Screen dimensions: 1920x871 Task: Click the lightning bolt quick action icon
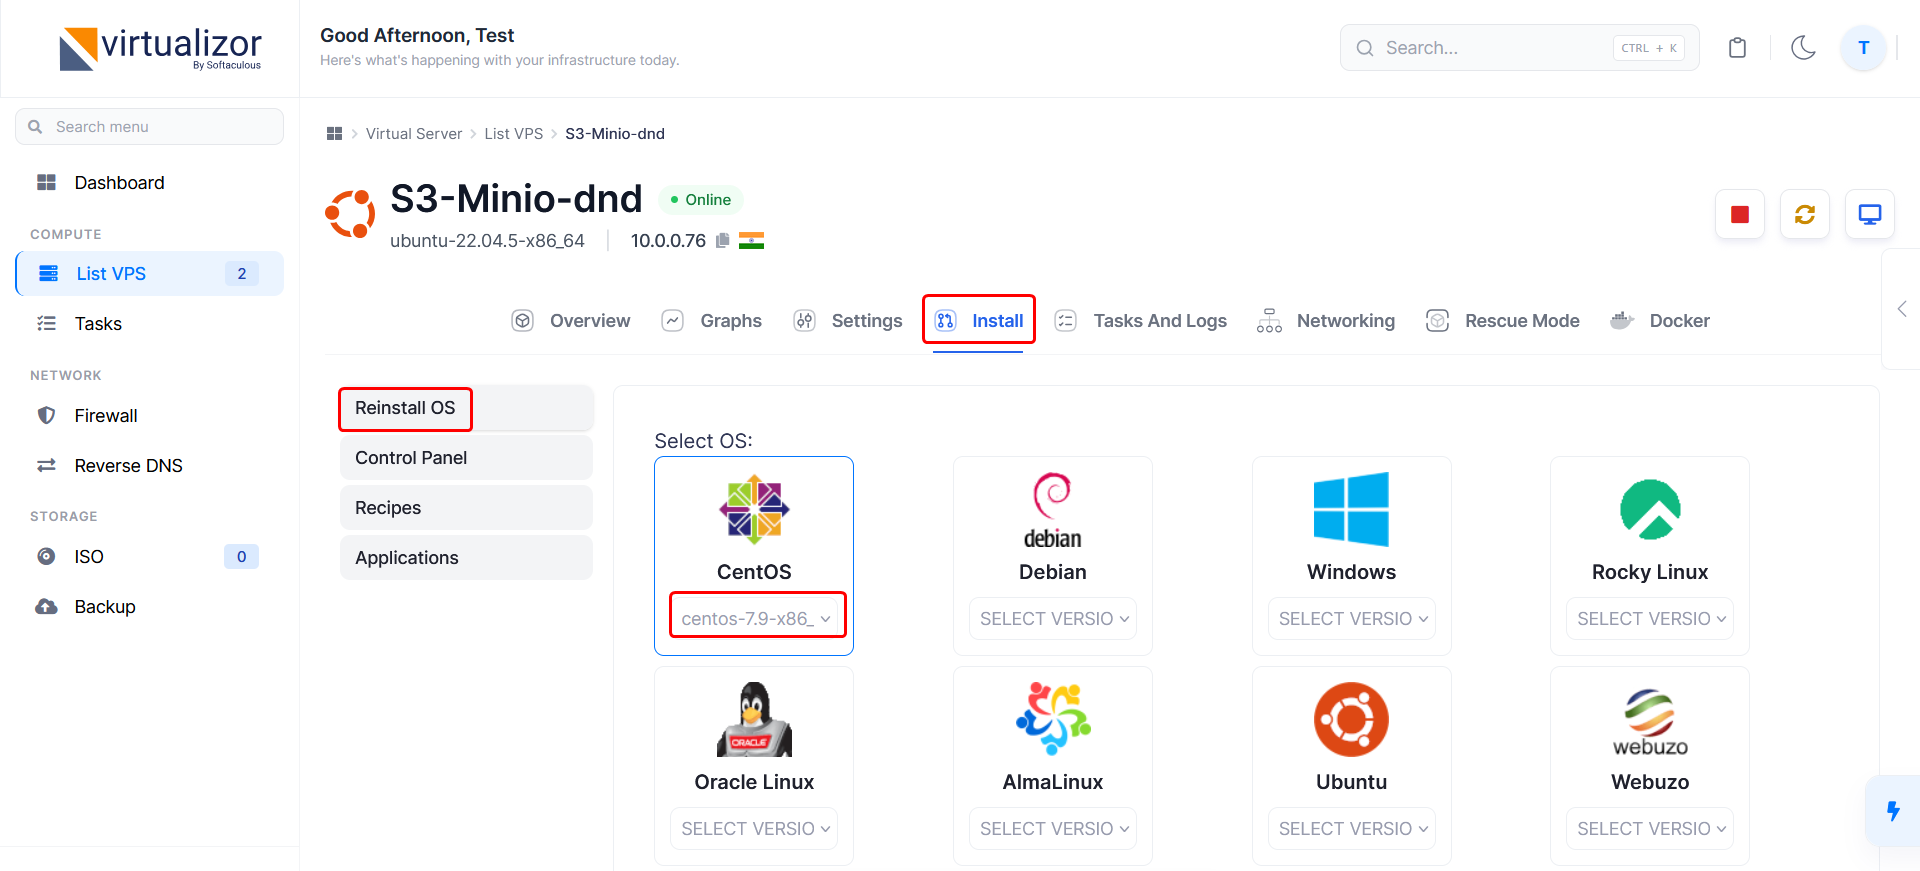coord(1893,811)
